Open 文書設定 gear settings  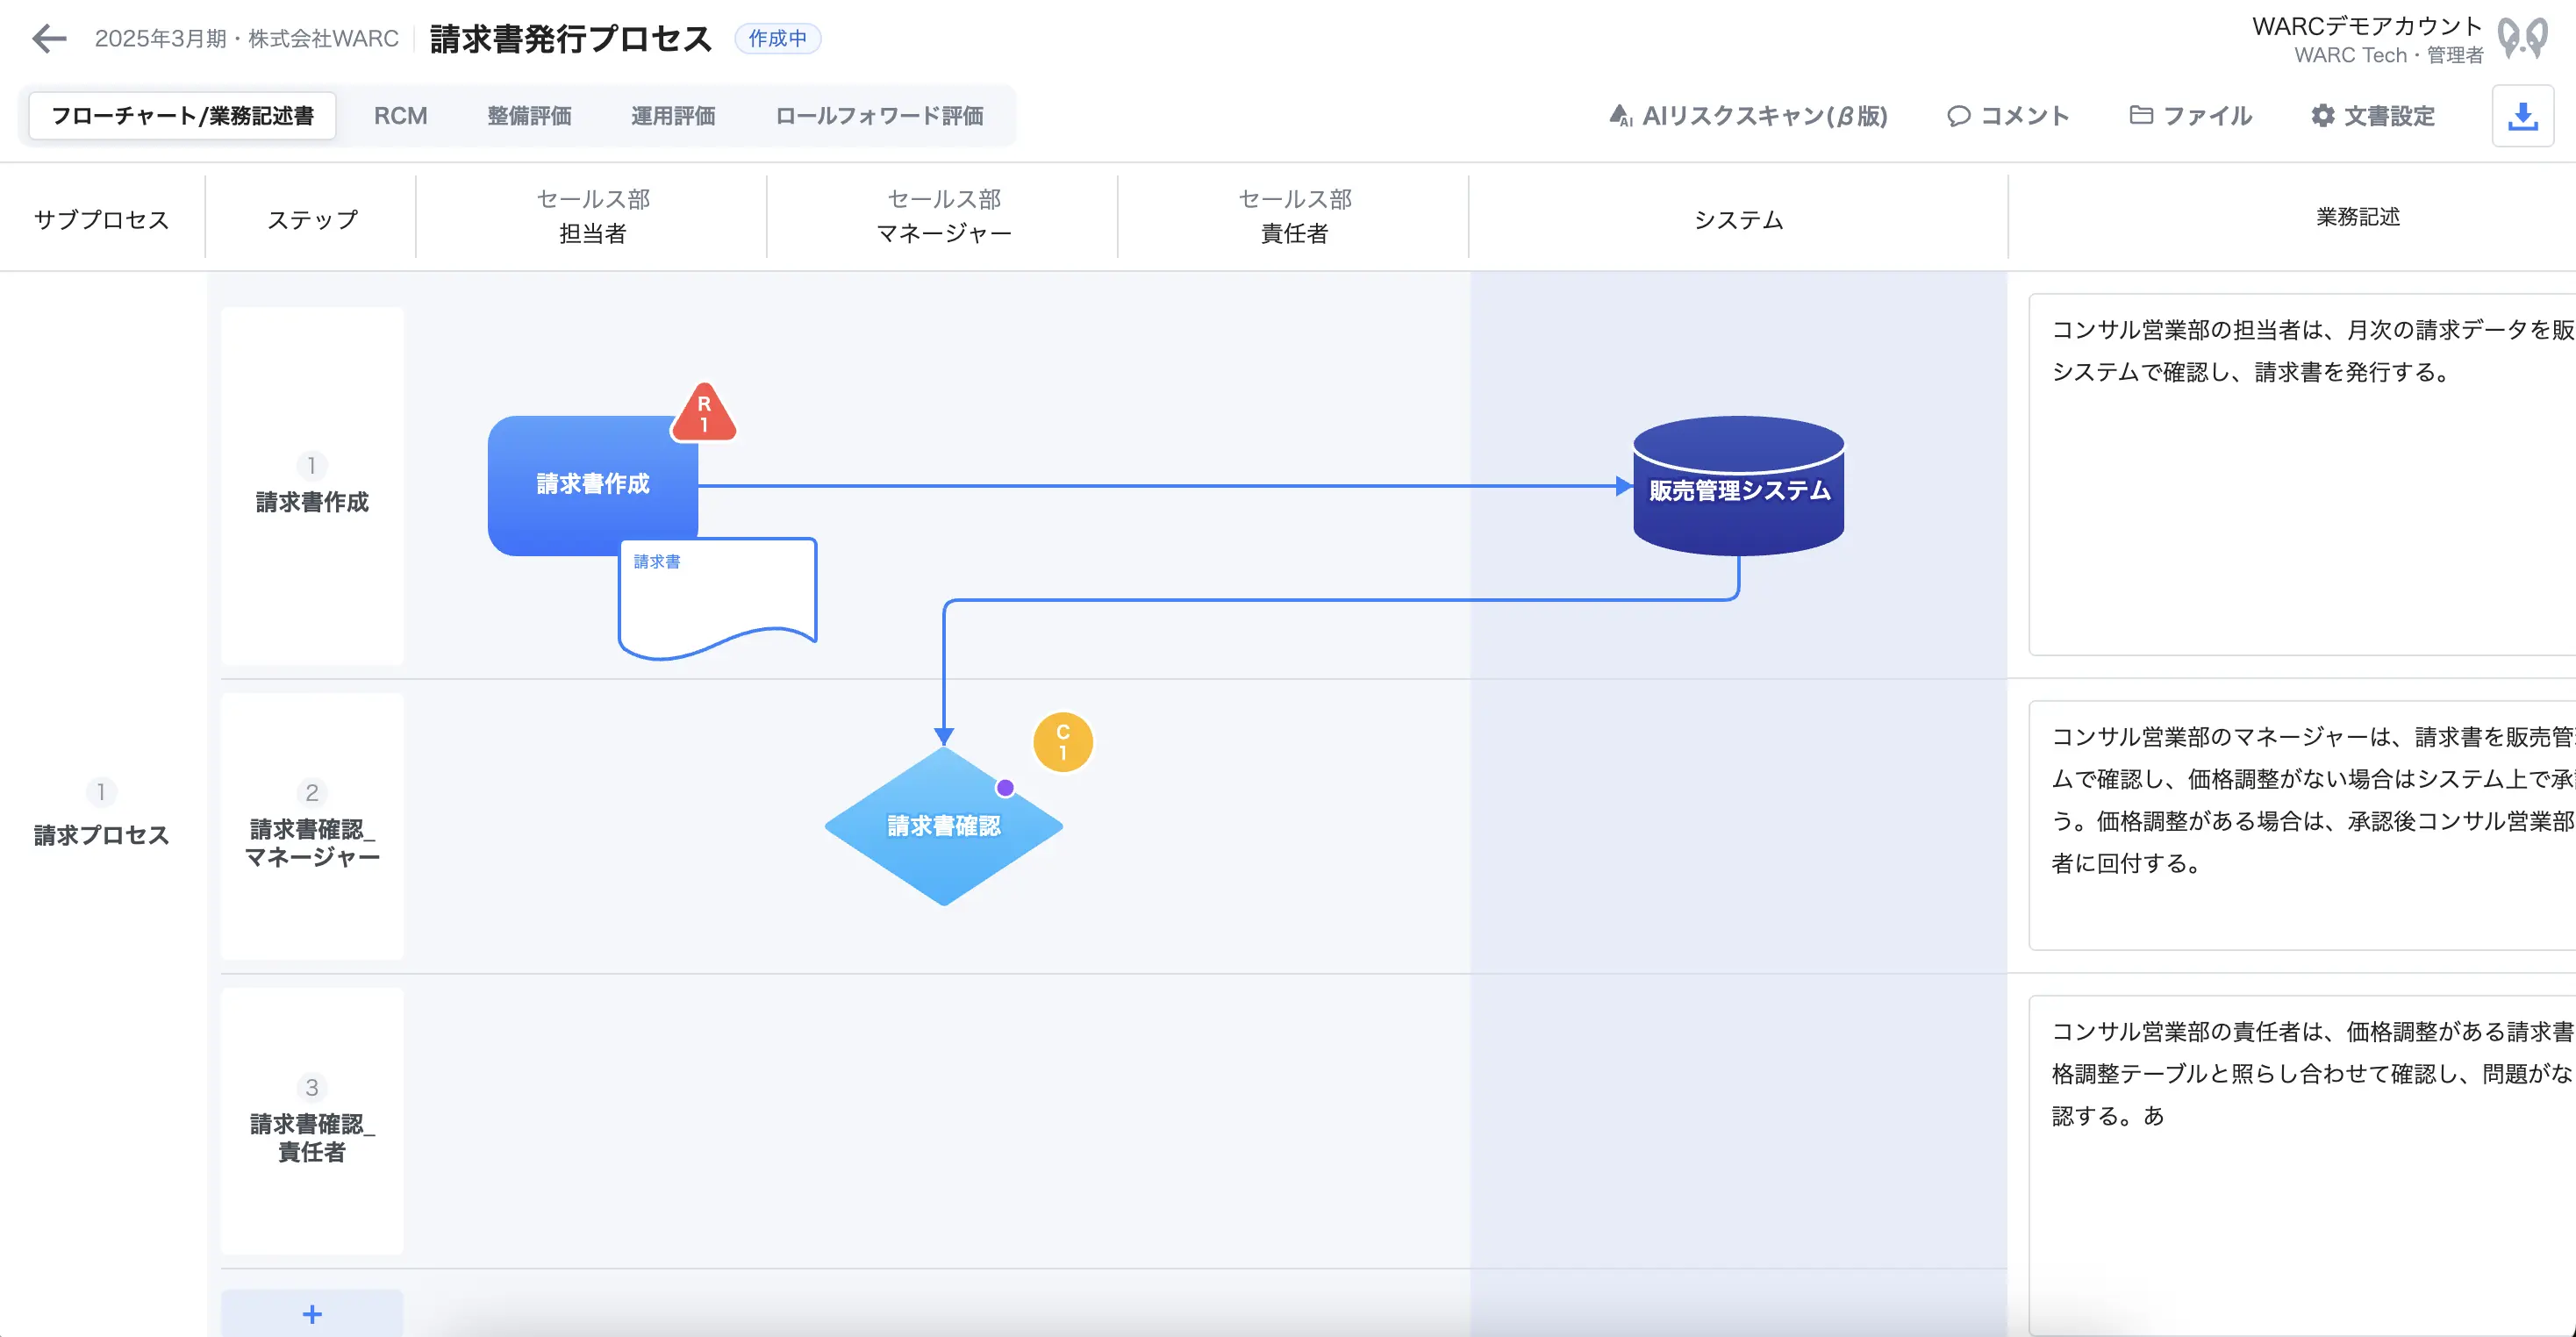[x=2372, y=116]
